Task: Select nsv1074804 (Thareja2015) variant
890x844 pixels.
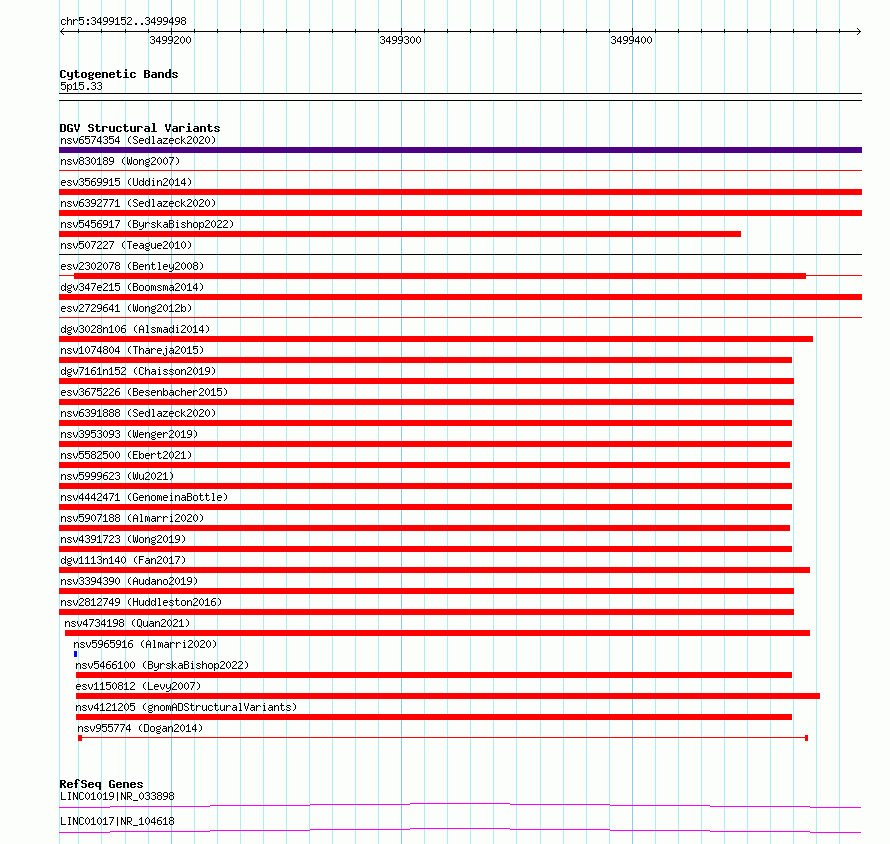Action: [132, 350]
